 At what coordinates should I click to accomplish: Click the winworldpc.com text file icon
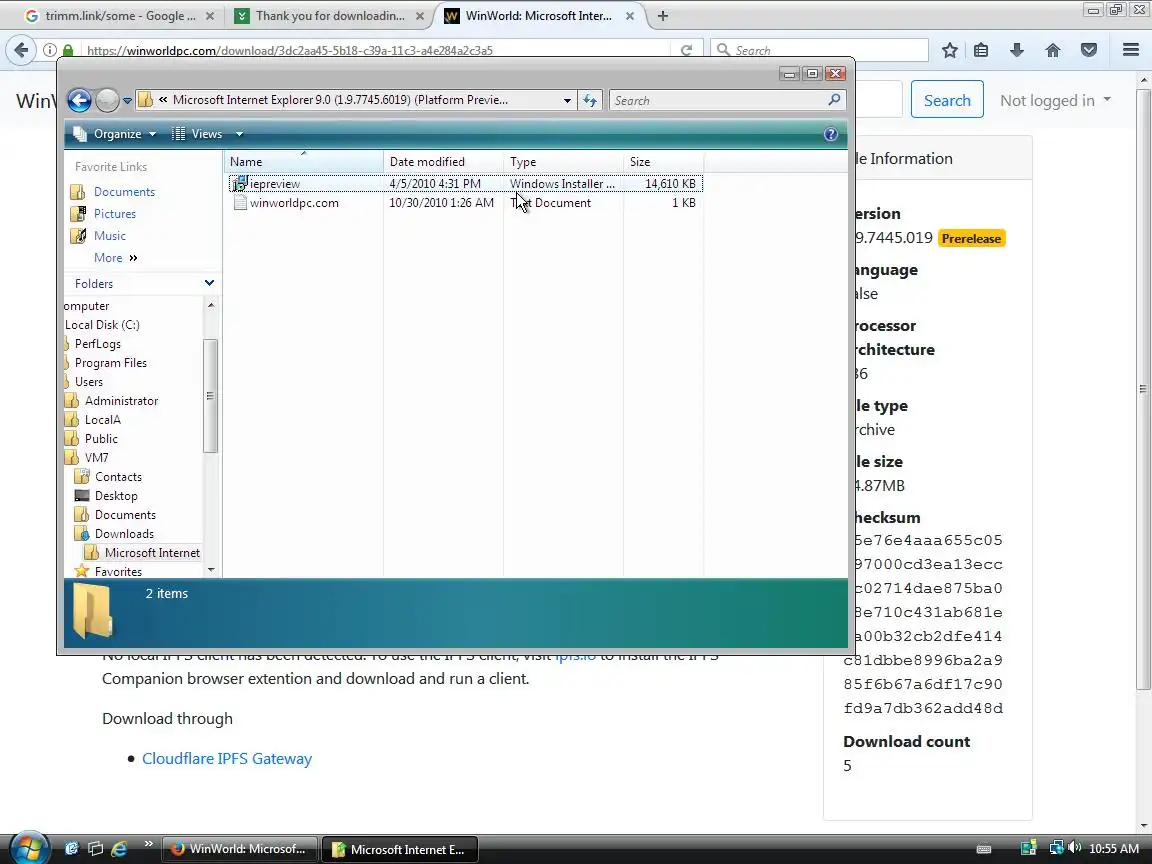pos(240,203)
